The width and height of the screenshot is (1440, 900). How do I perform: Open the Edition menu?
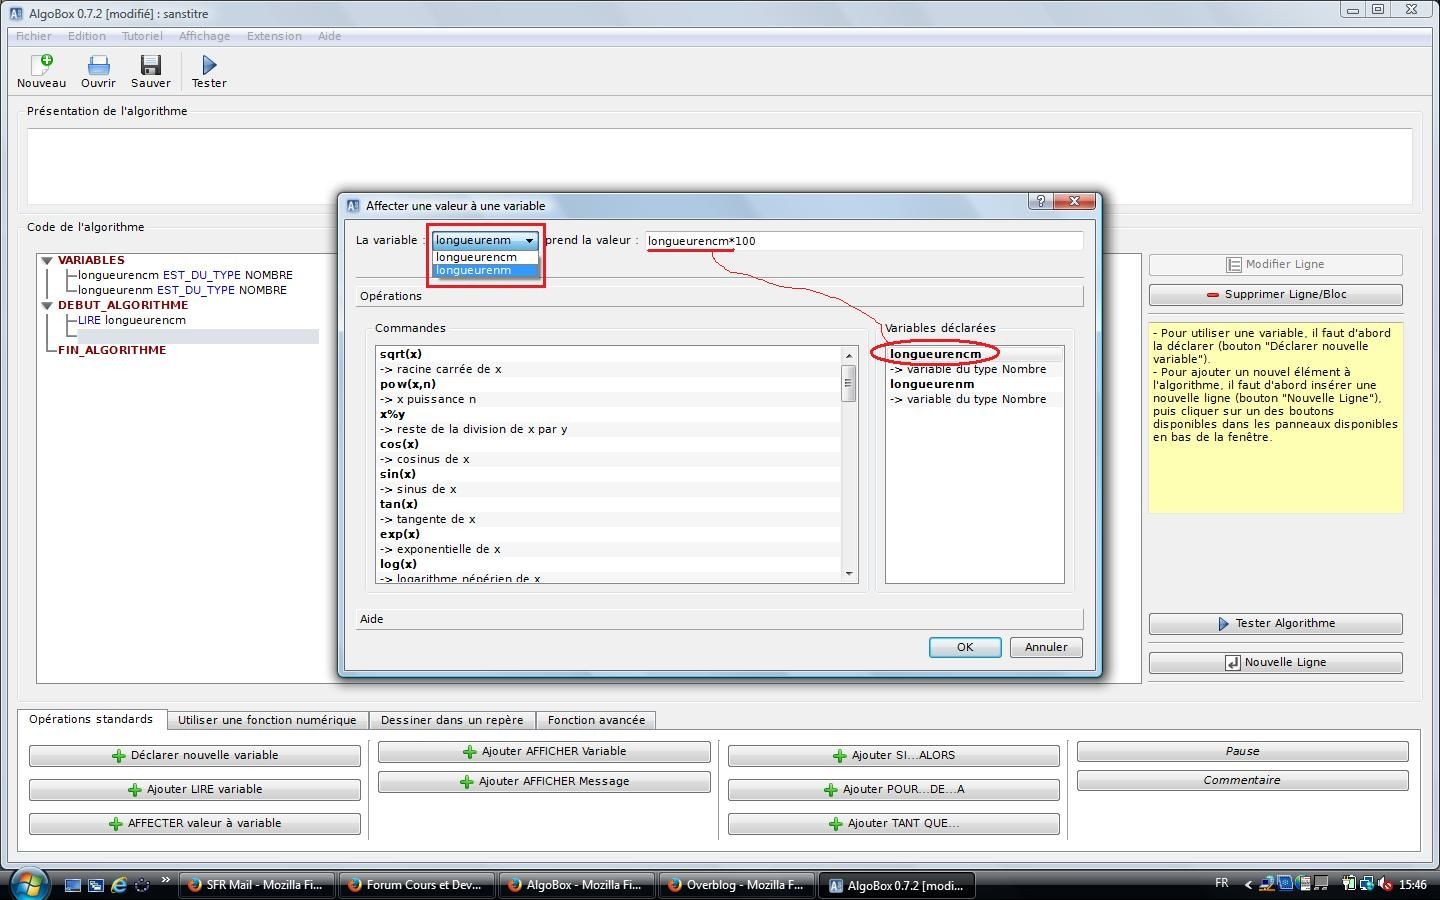[x=87, y=36]
